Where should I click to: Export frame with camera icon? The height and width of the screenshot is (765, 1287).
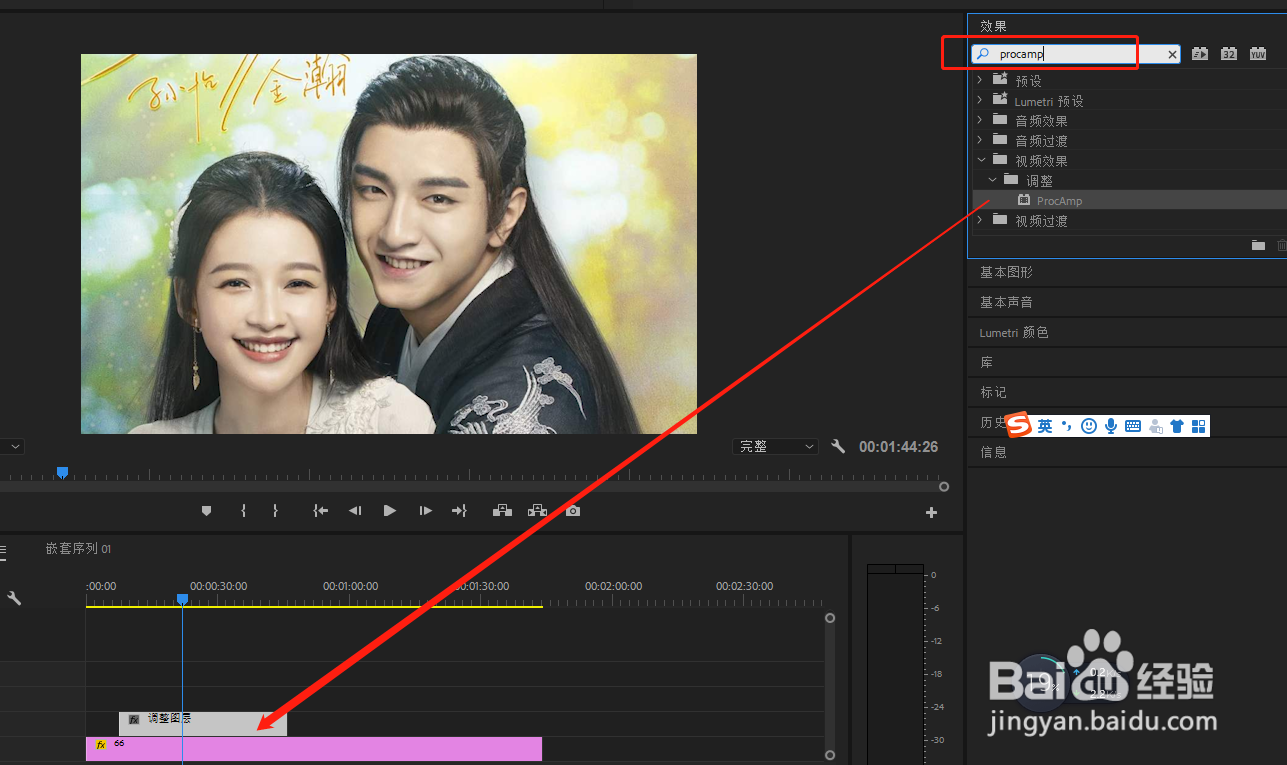coord(572,511)
